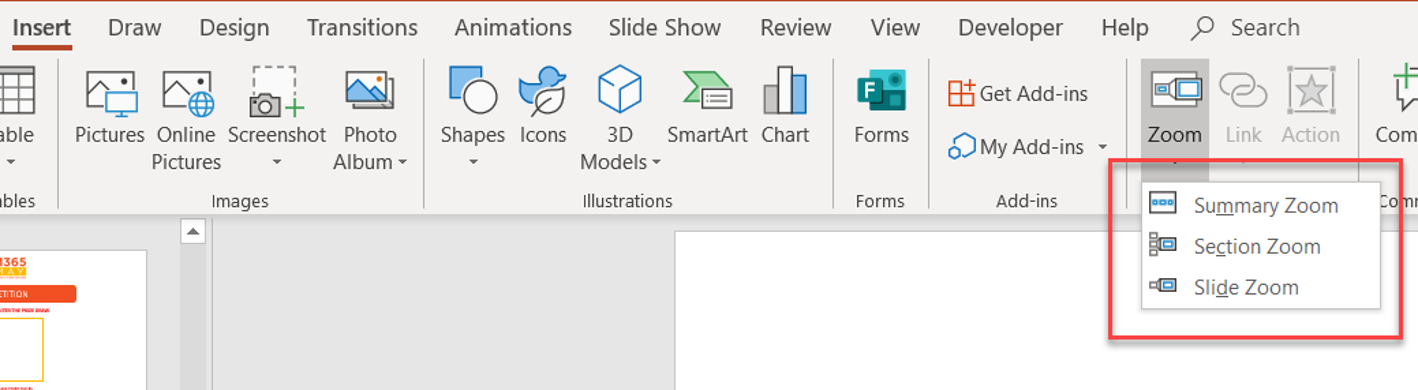This screenshot has width=1418, height=390.
Task: Click the Link chain icon
Action: pos(1243,107)
